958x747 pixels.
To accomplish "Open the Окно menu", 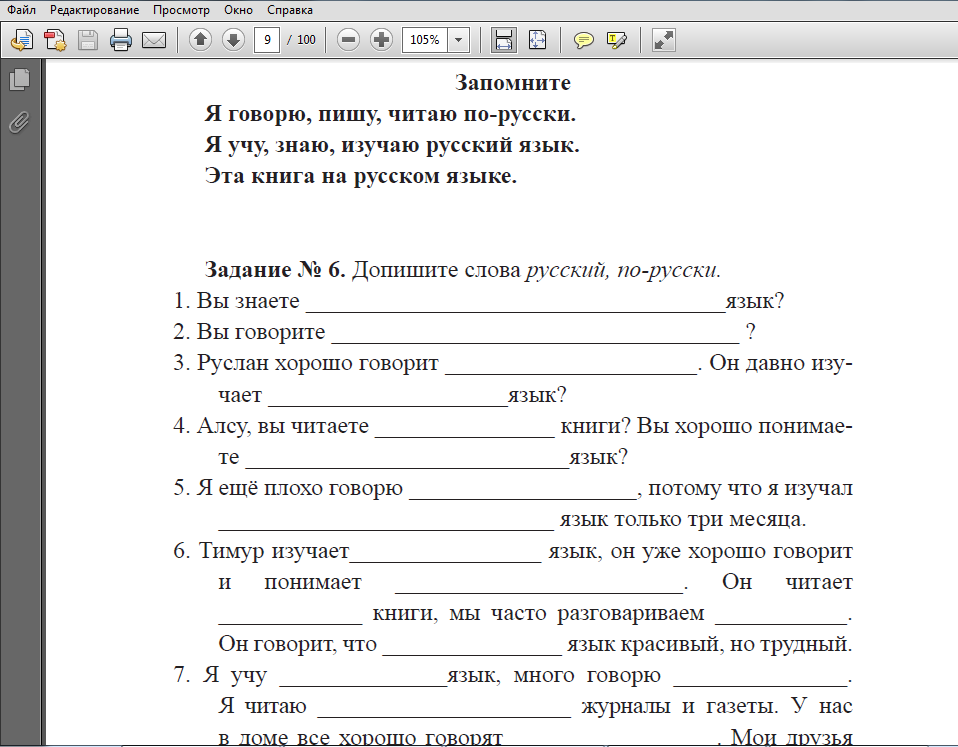I will (238, 10).
